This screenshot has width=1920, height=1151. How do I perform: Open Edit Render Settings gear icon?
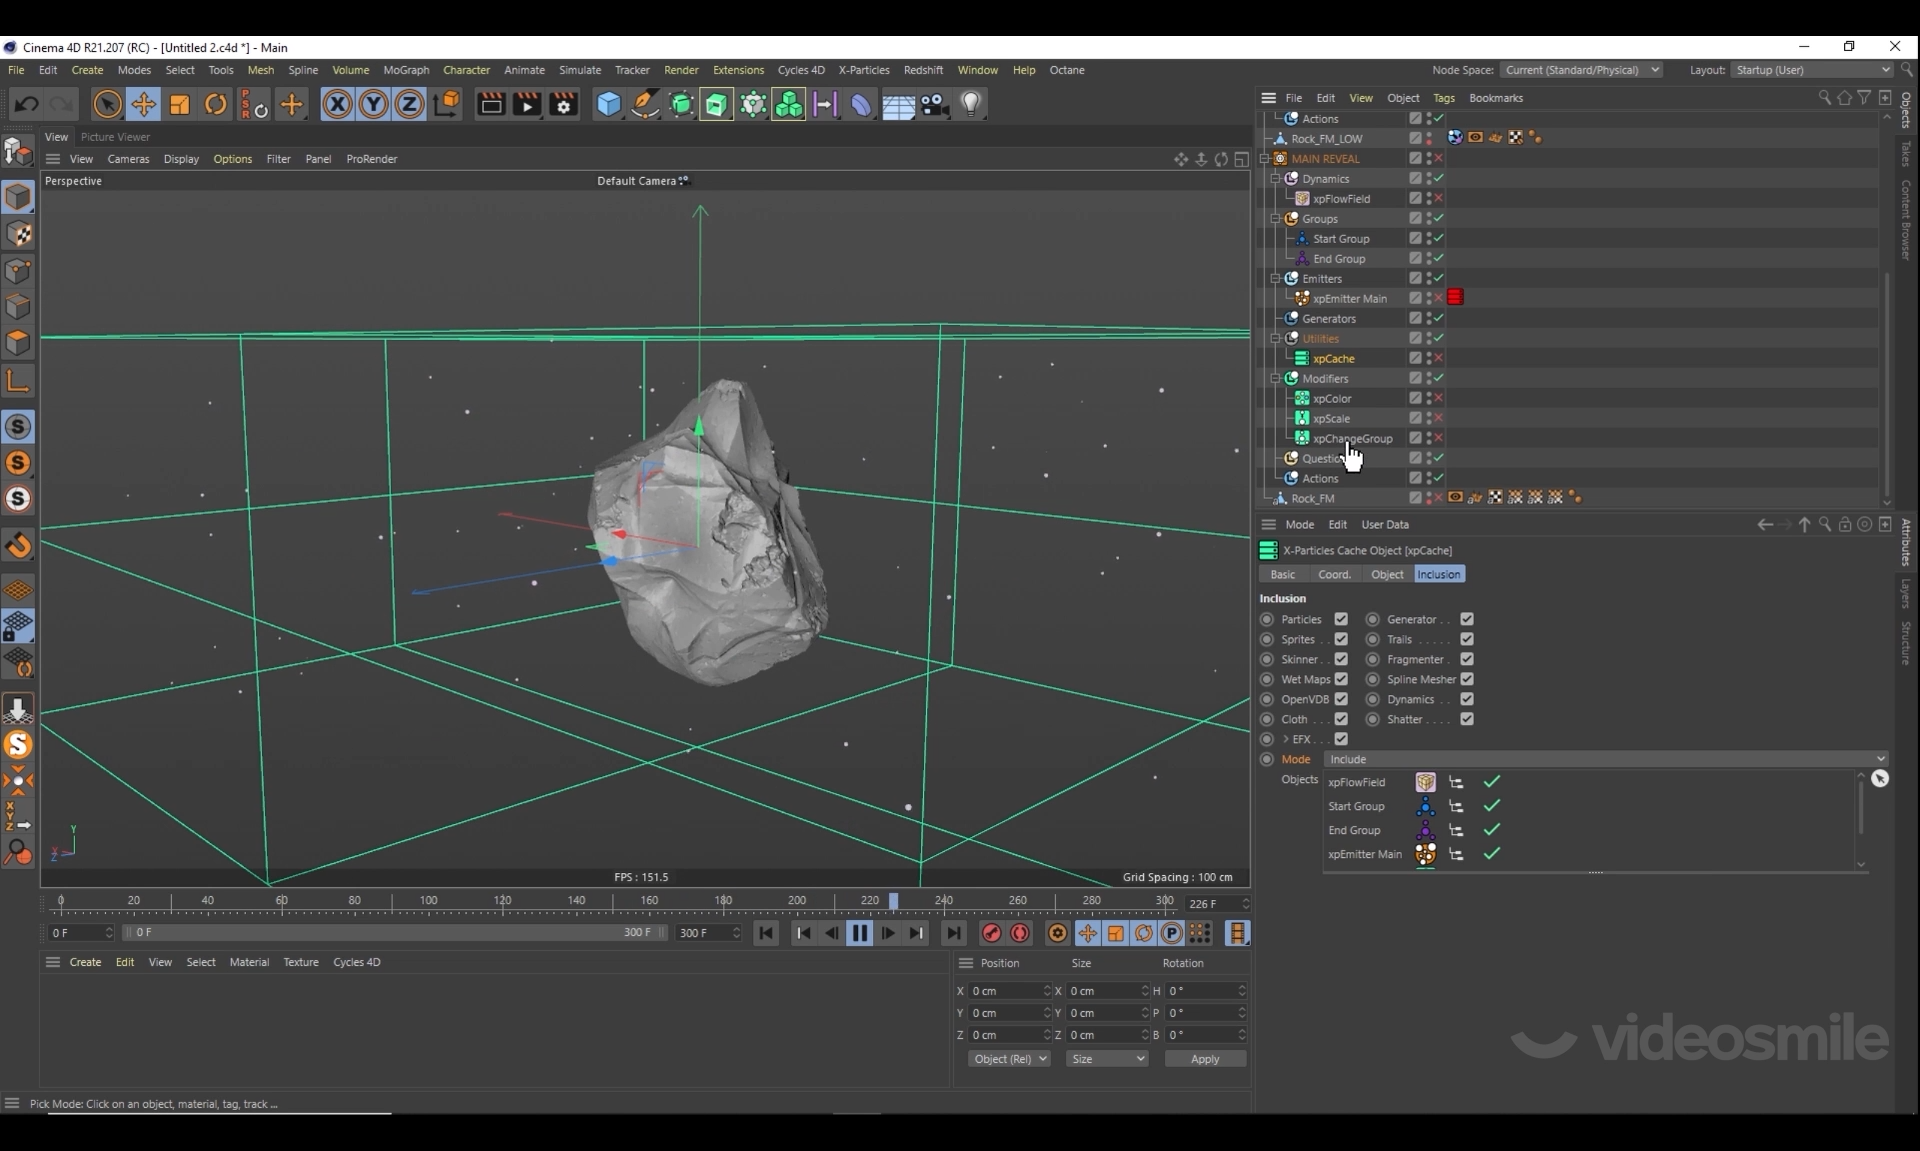(x=563, y=104)
